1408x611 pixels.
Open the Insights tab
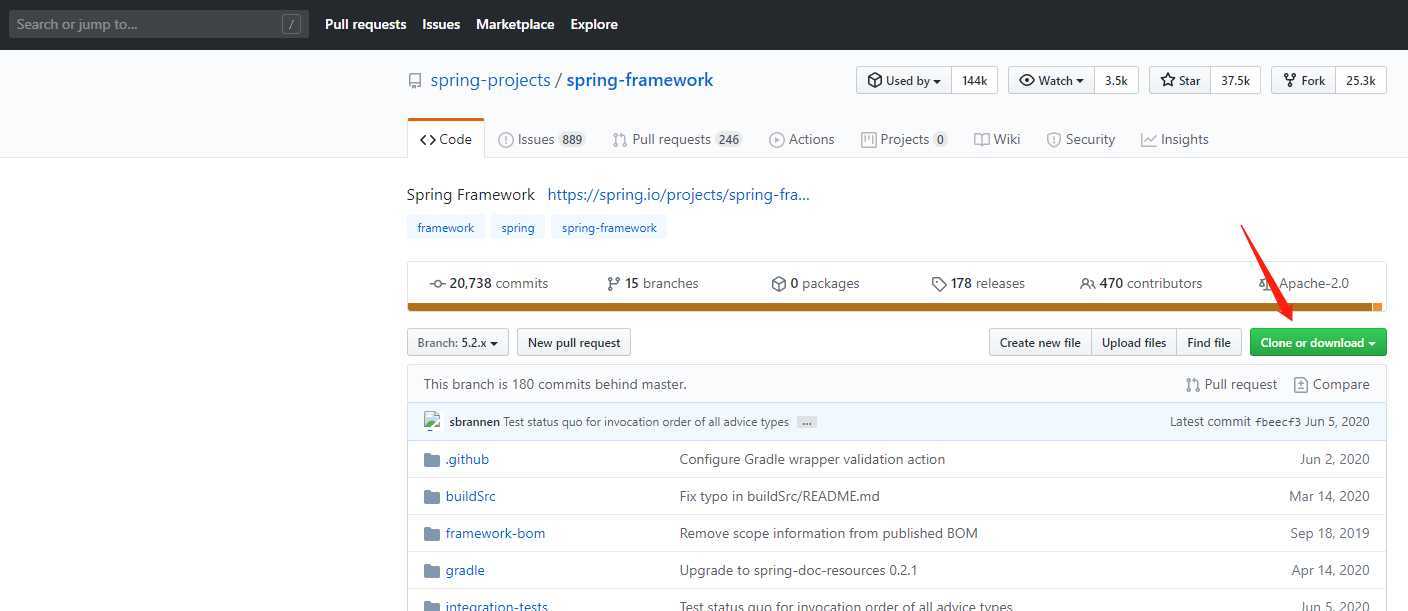tap(1175, 140)
